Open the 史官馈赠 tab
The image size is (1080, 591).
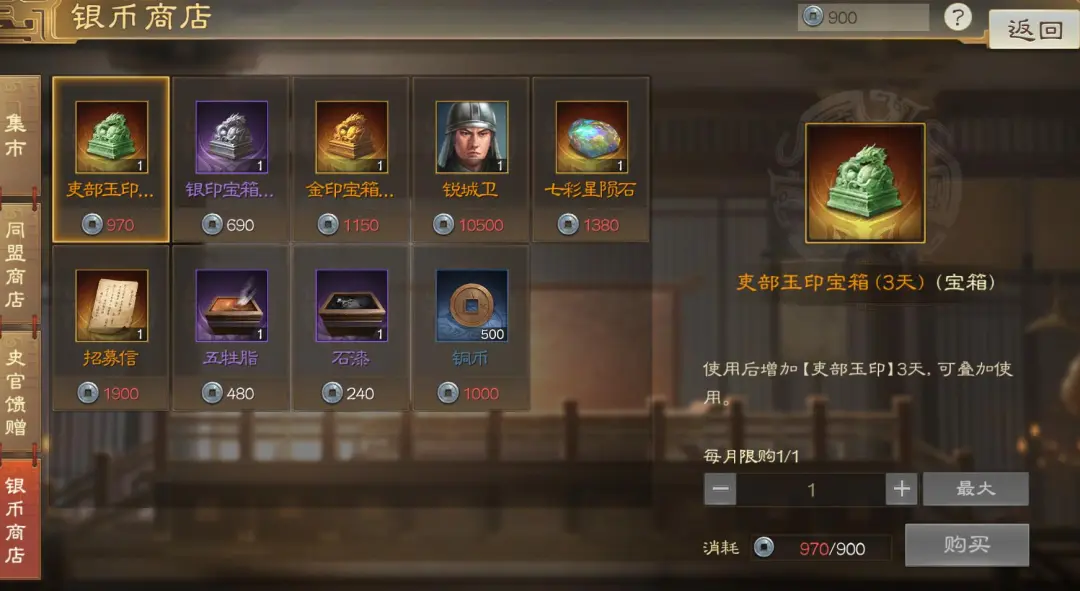pyautogui.click(x=19, y=391)
